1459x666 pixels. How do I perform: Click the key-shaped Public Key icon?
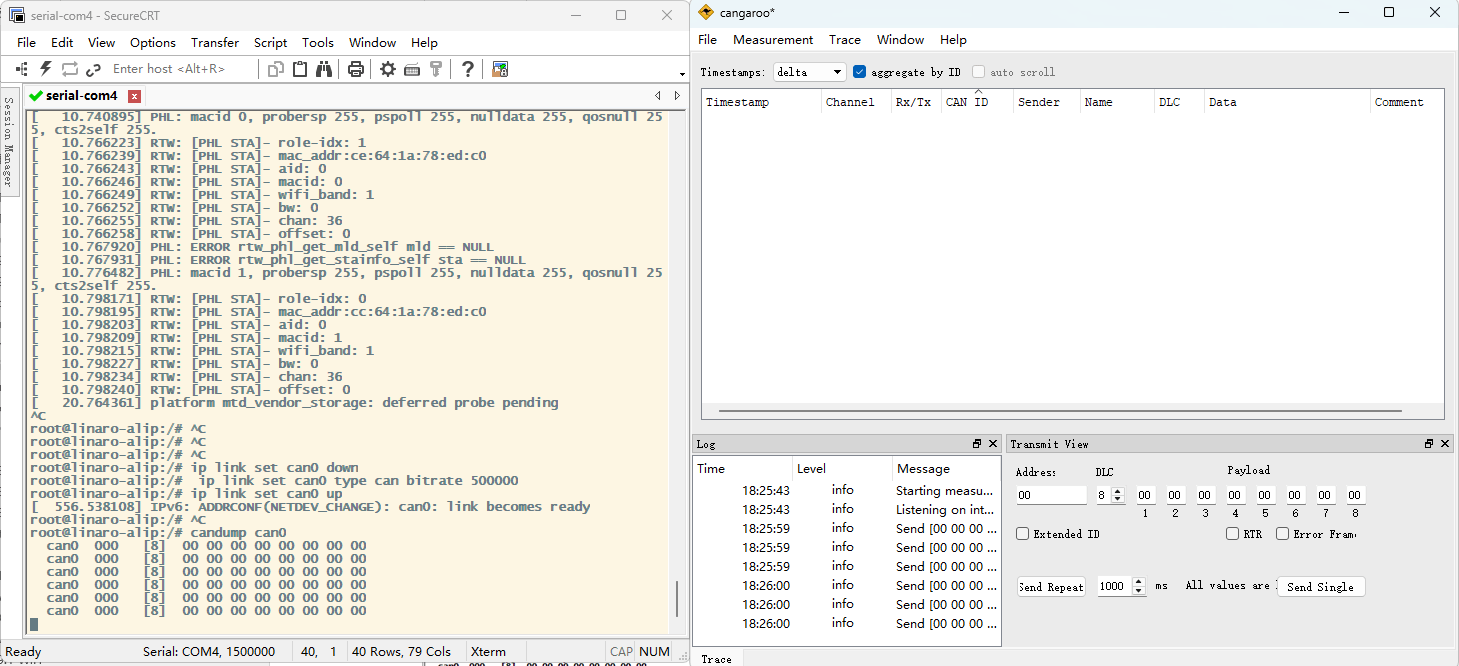[436, 69]
